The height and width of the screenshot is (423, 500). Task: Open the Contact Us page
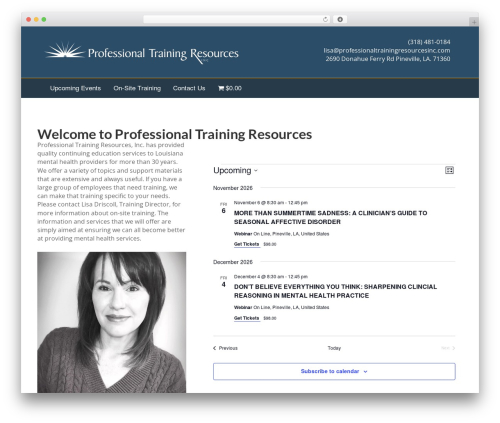point(189,88)
